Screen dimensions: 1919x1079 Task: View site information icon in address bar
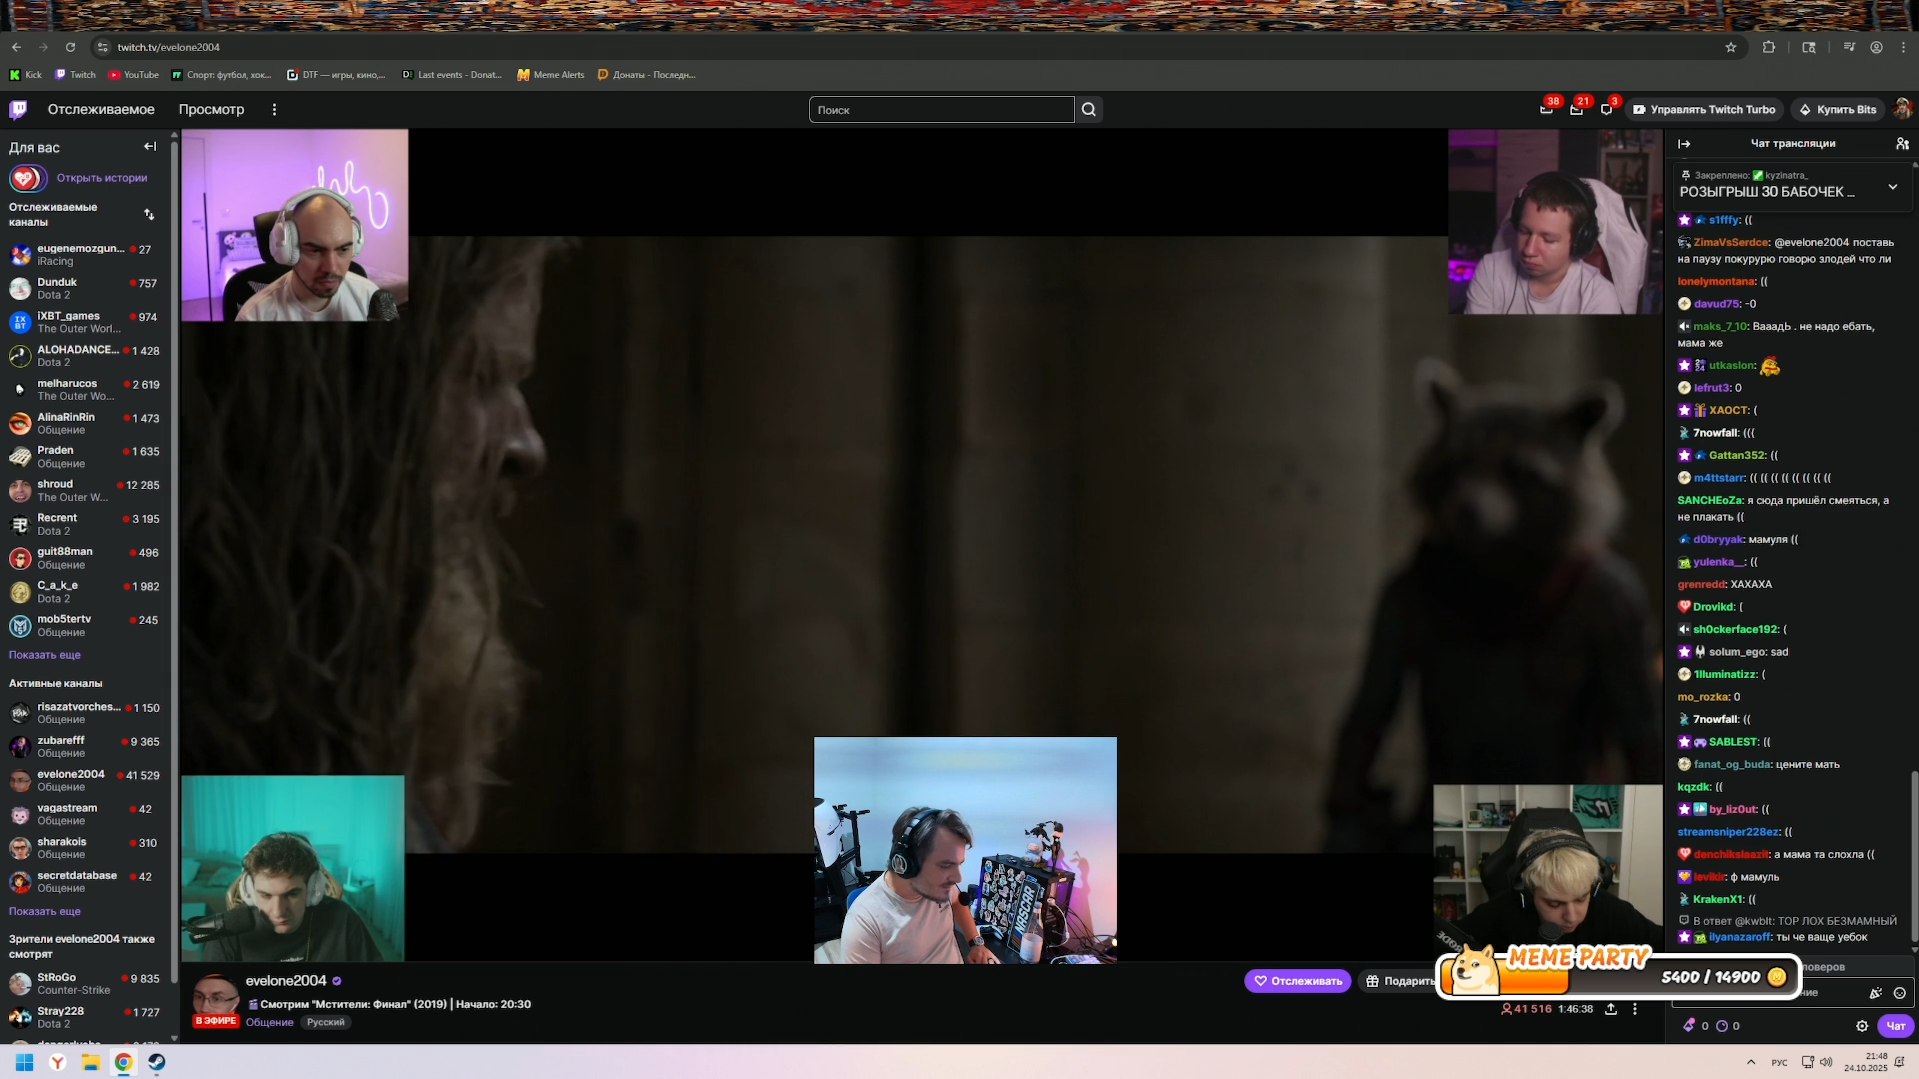pos(102,47)
